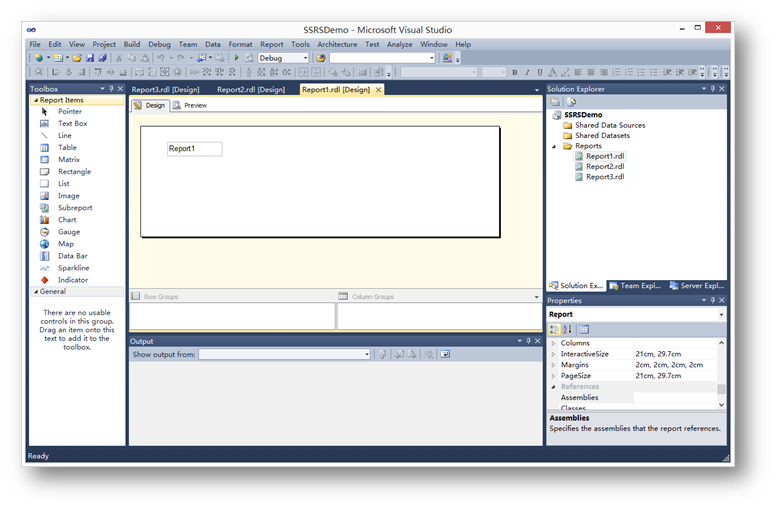Viewport: 777px width, 509px height.
Task: Toggle Italic formatting button
Action: pos(527,72)
